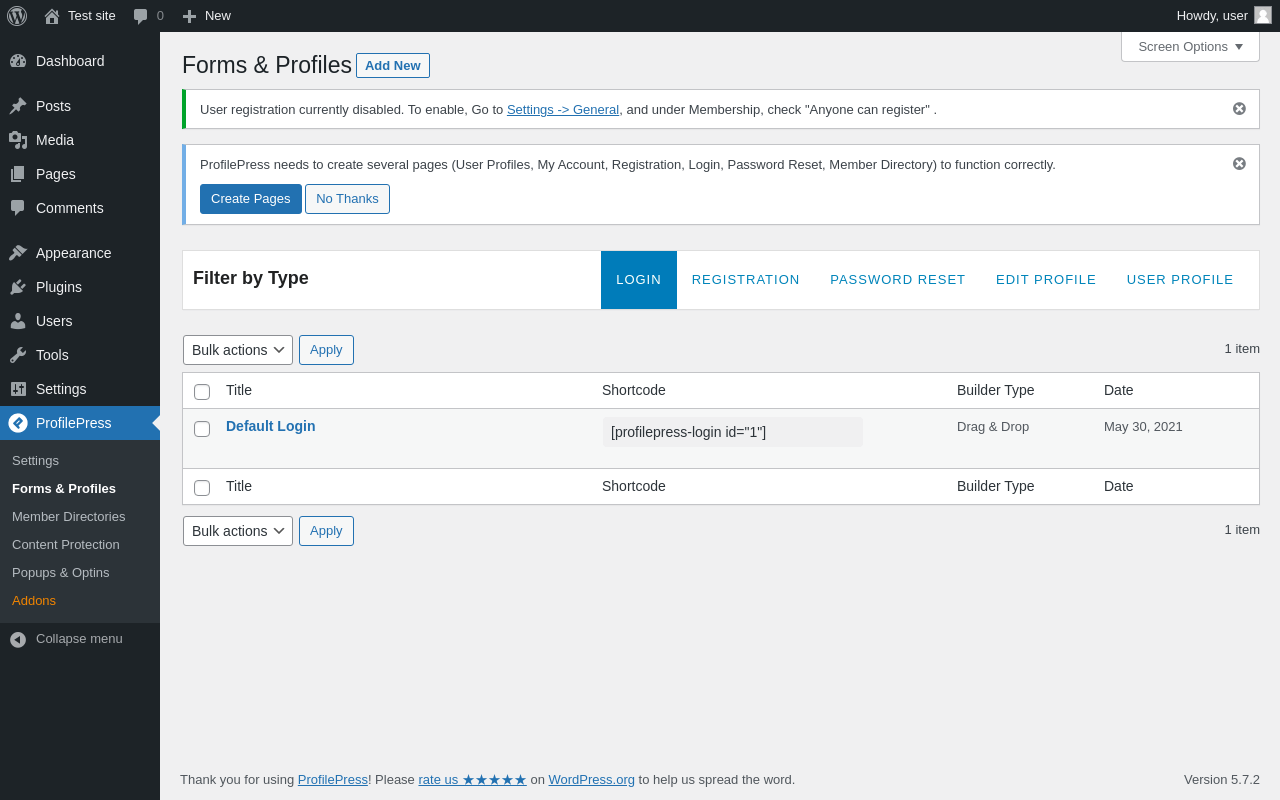Switch to the Edit Profile tab

pos(1046,280)
